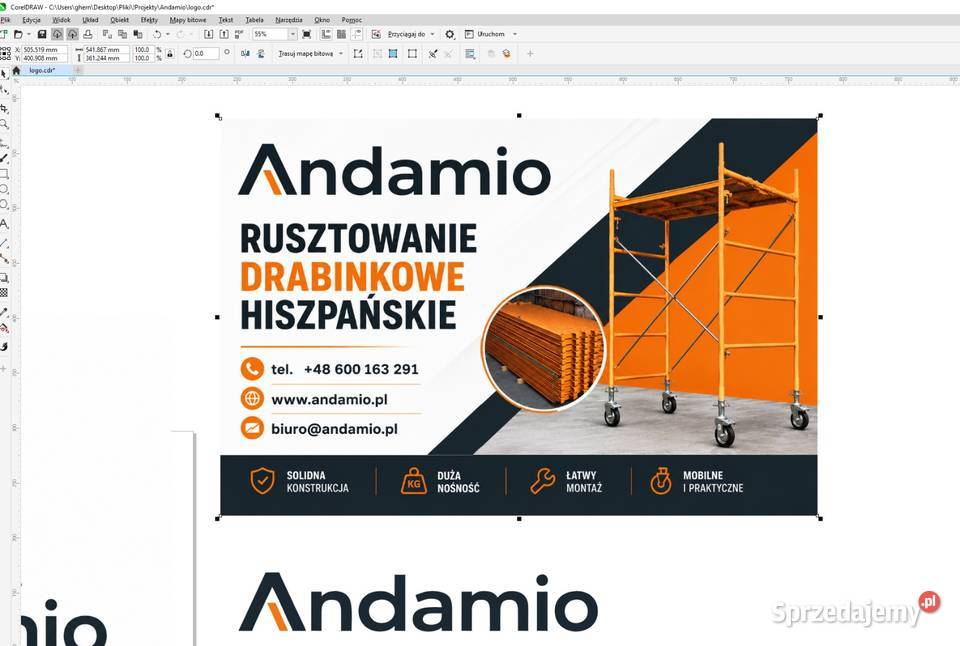Viewport: 960px width, 646px height.
Task: Select the Polygon tool
Action: [4, 205]
